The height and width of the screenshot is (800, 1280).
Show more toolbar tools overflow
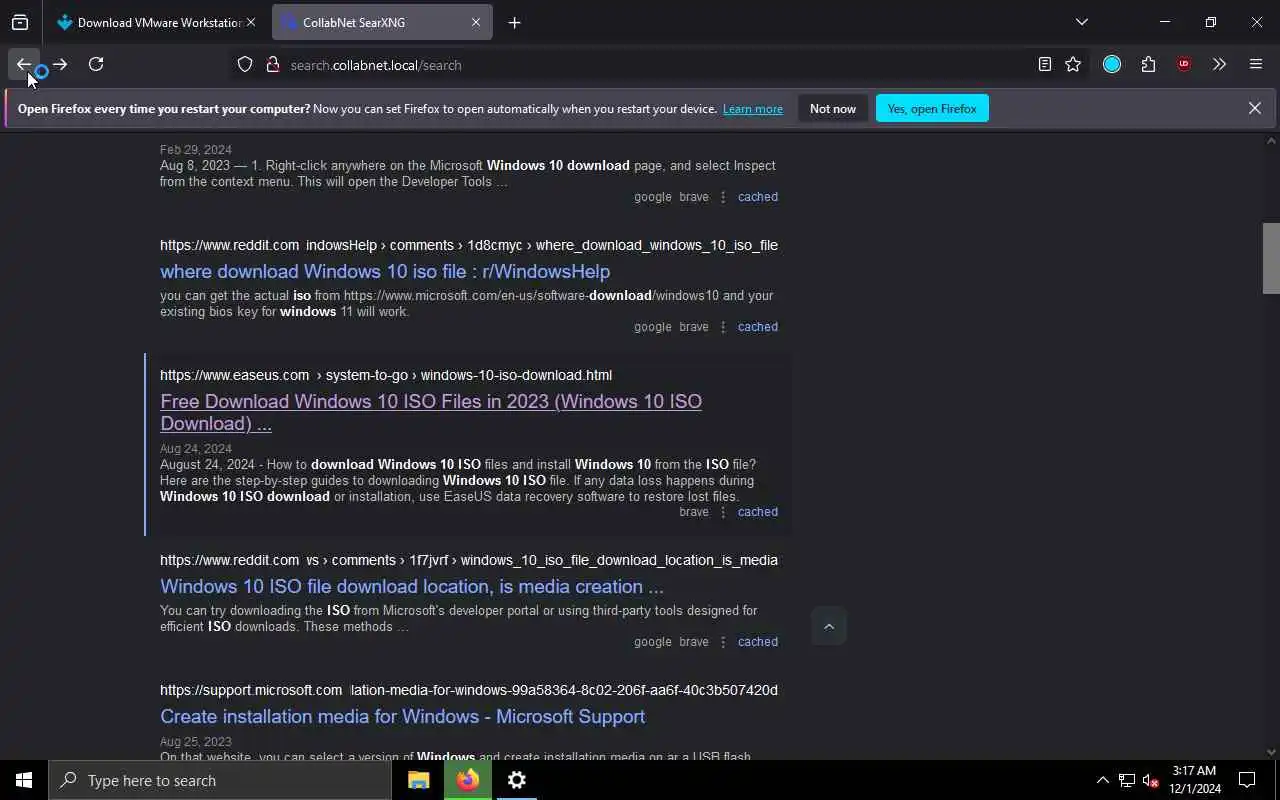1219,64
